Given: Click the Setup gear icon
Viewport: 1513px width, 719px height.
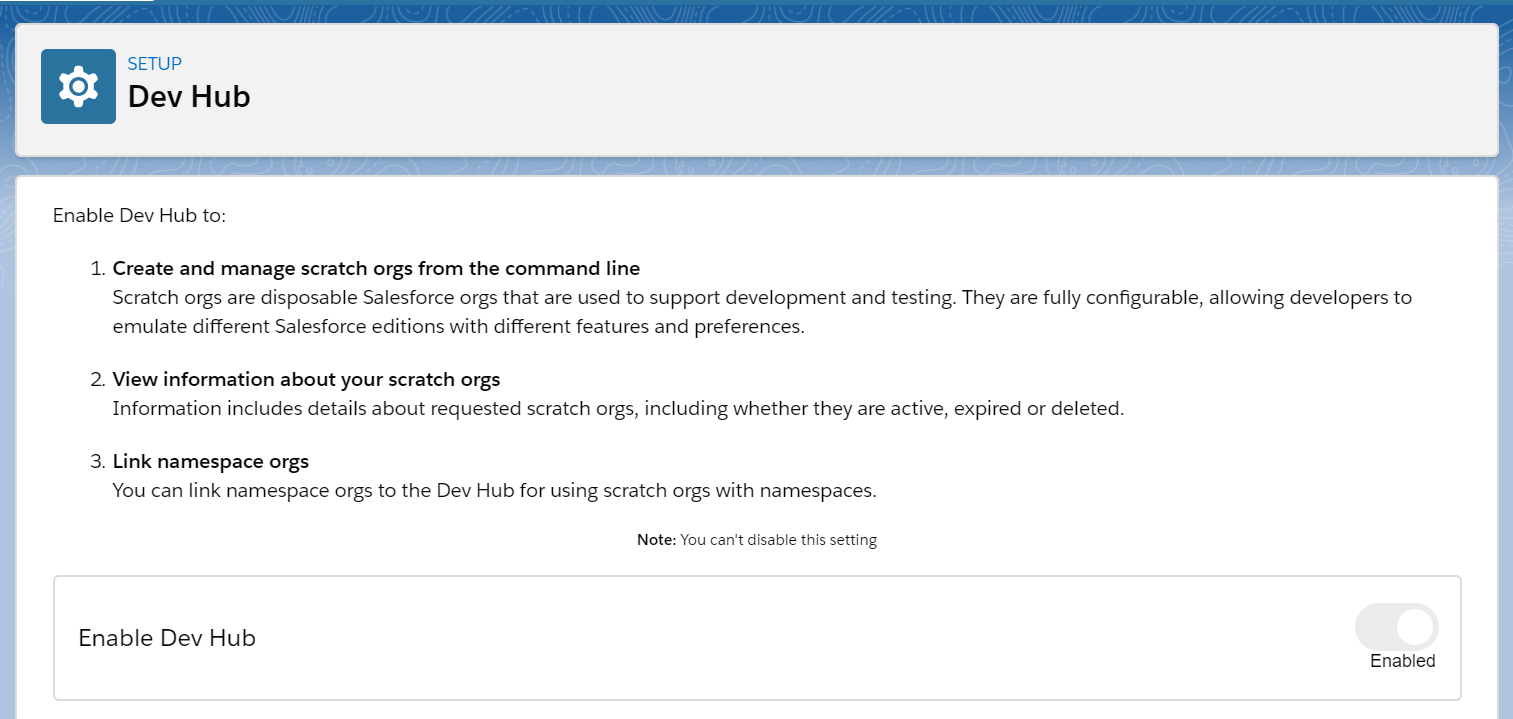Looking at the screenshot, I should pos(78,87).
